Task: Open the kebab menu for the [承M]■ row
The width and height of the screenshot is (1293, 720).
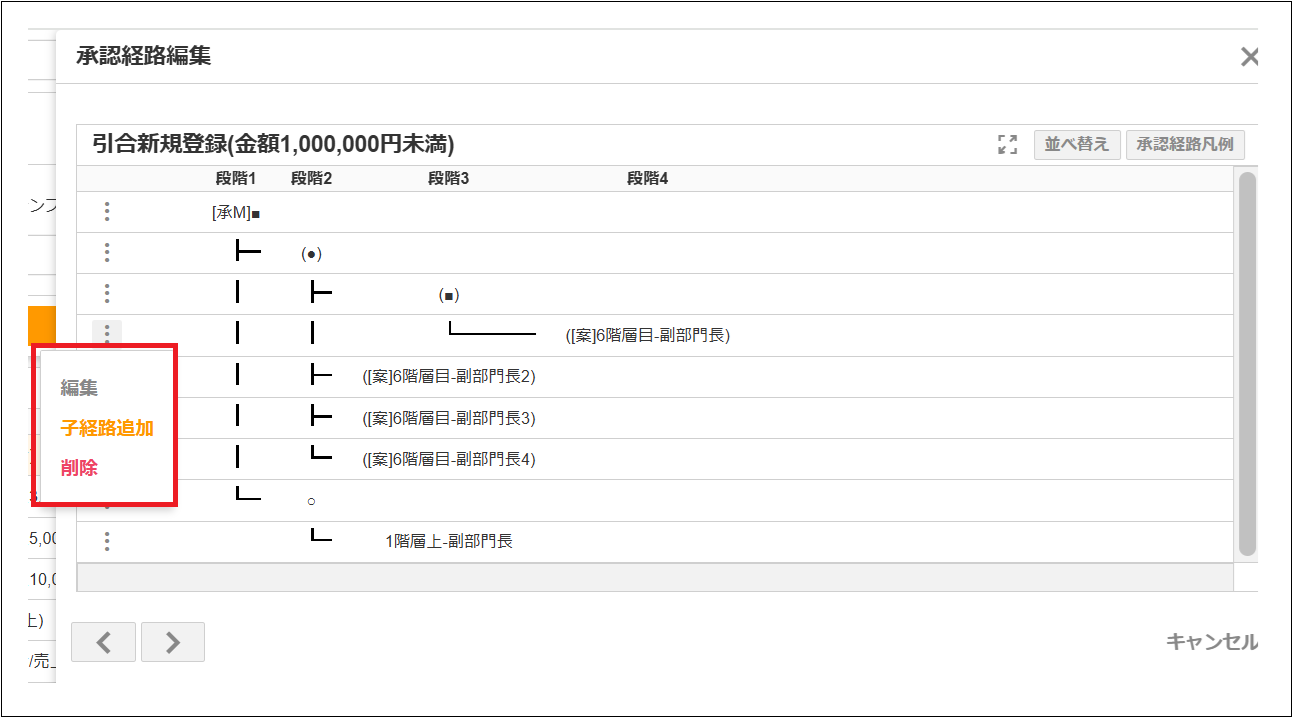Action: 107,212
